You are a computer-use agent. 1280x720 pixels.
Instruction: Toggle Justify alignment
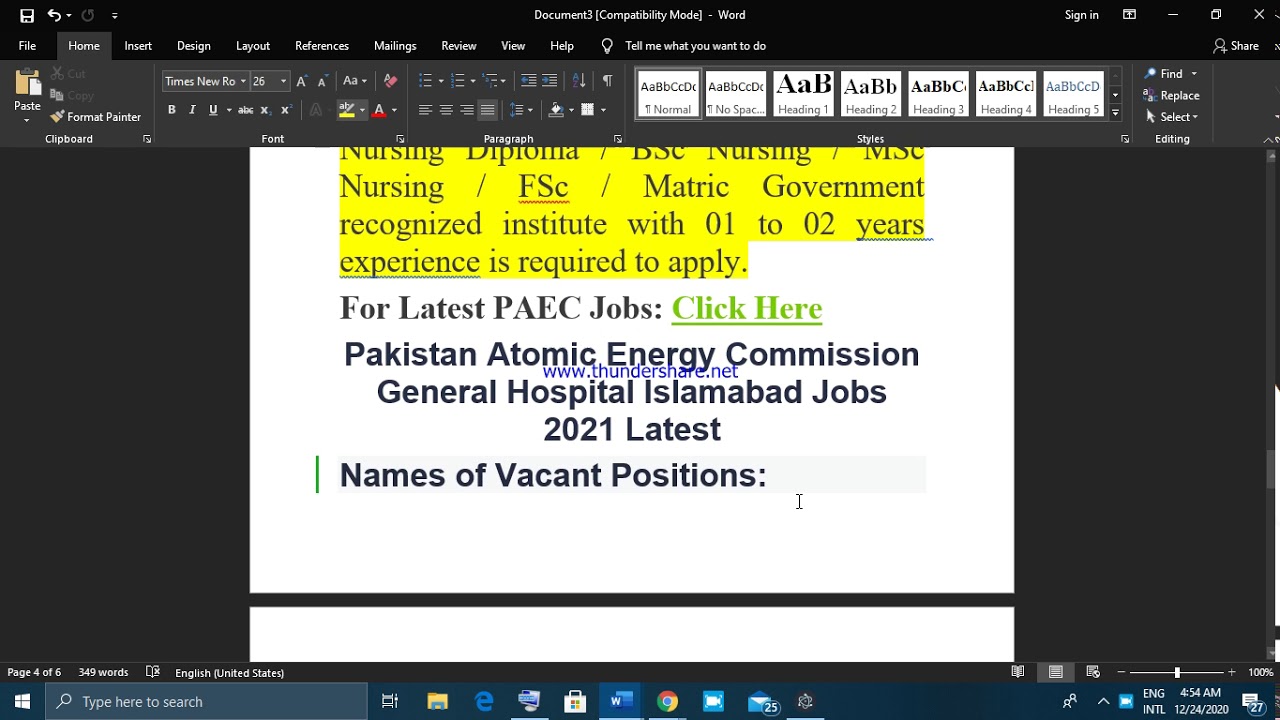tap(487, 110)
